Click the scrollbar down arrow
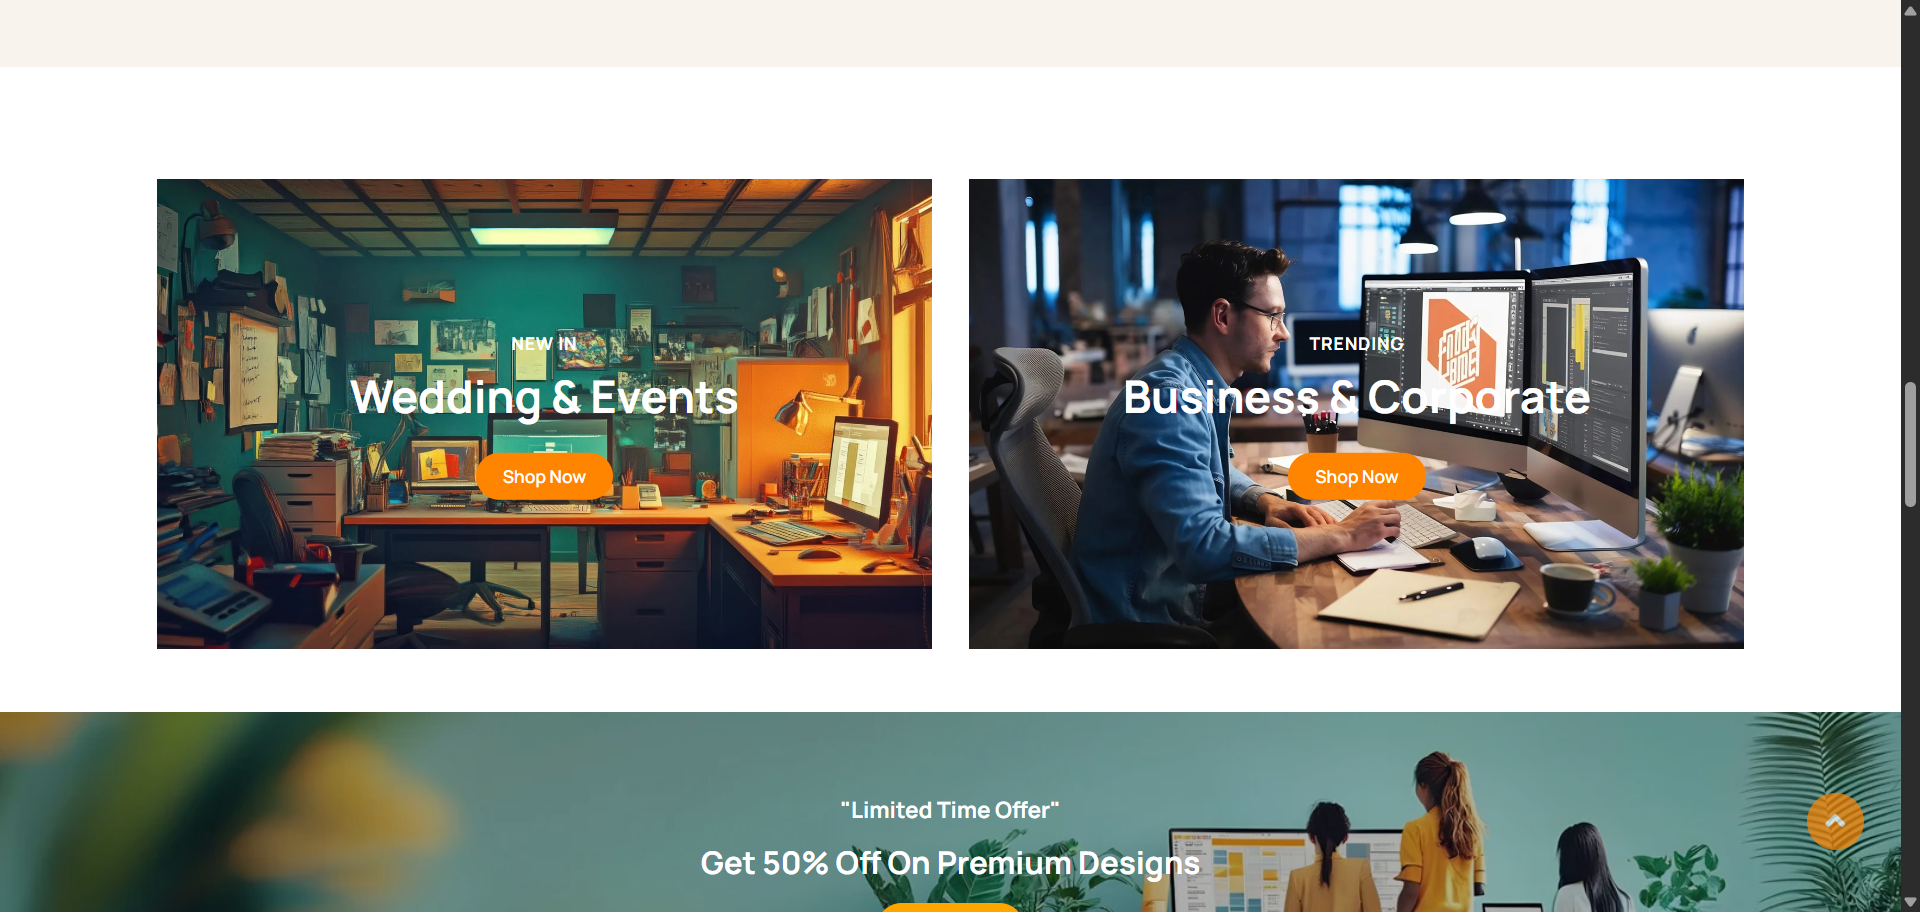Screen dimensions: 1920x912 click(1910, 902)
